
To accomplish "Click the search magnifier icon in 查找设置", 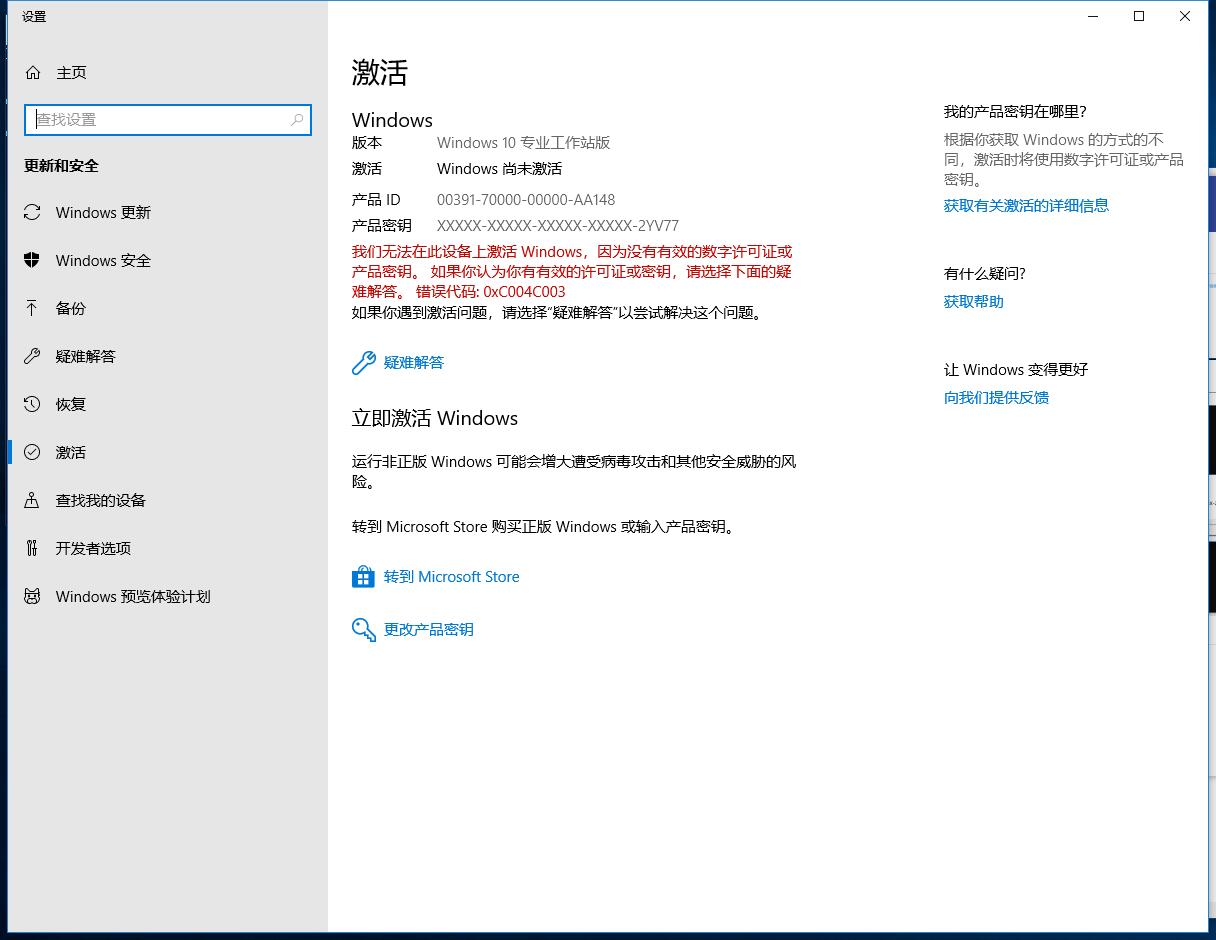I will pos(297,120).
